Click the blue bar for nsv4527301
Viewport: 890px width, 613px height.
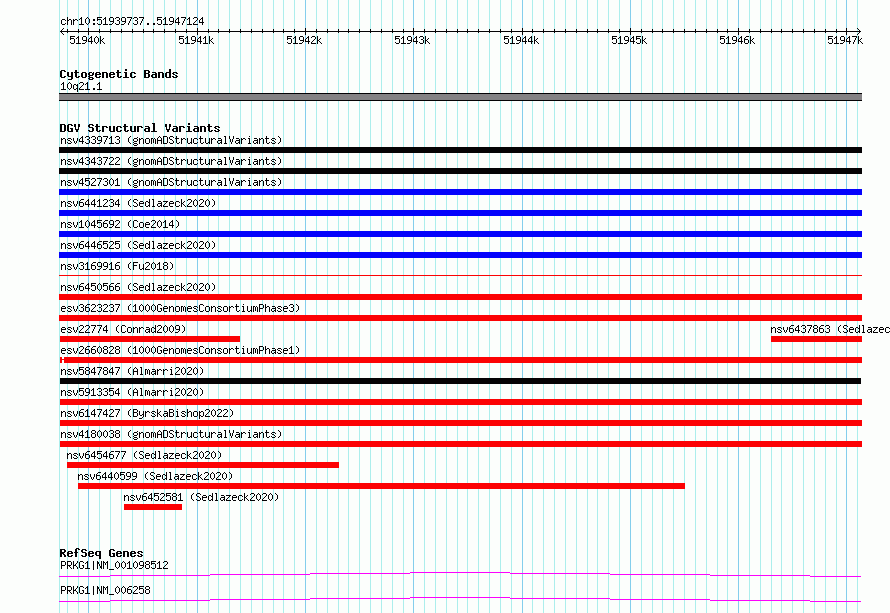[x=460, y=192]
